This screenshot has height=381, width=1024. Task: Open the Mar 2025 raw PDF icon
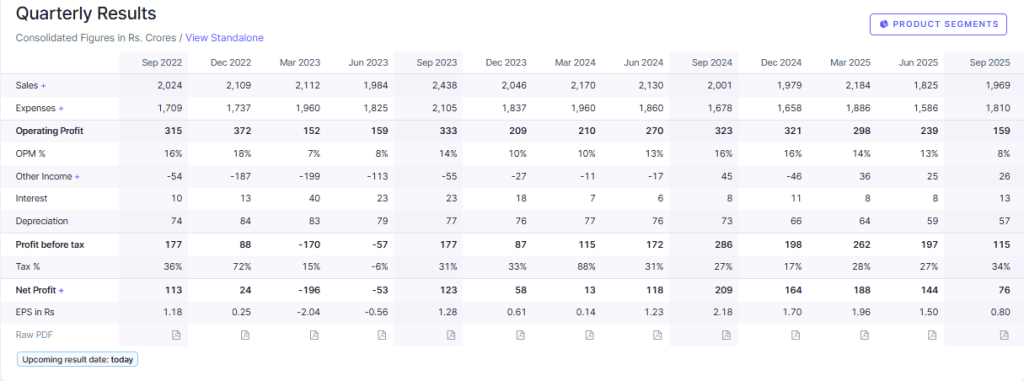[x=864, y=335]
